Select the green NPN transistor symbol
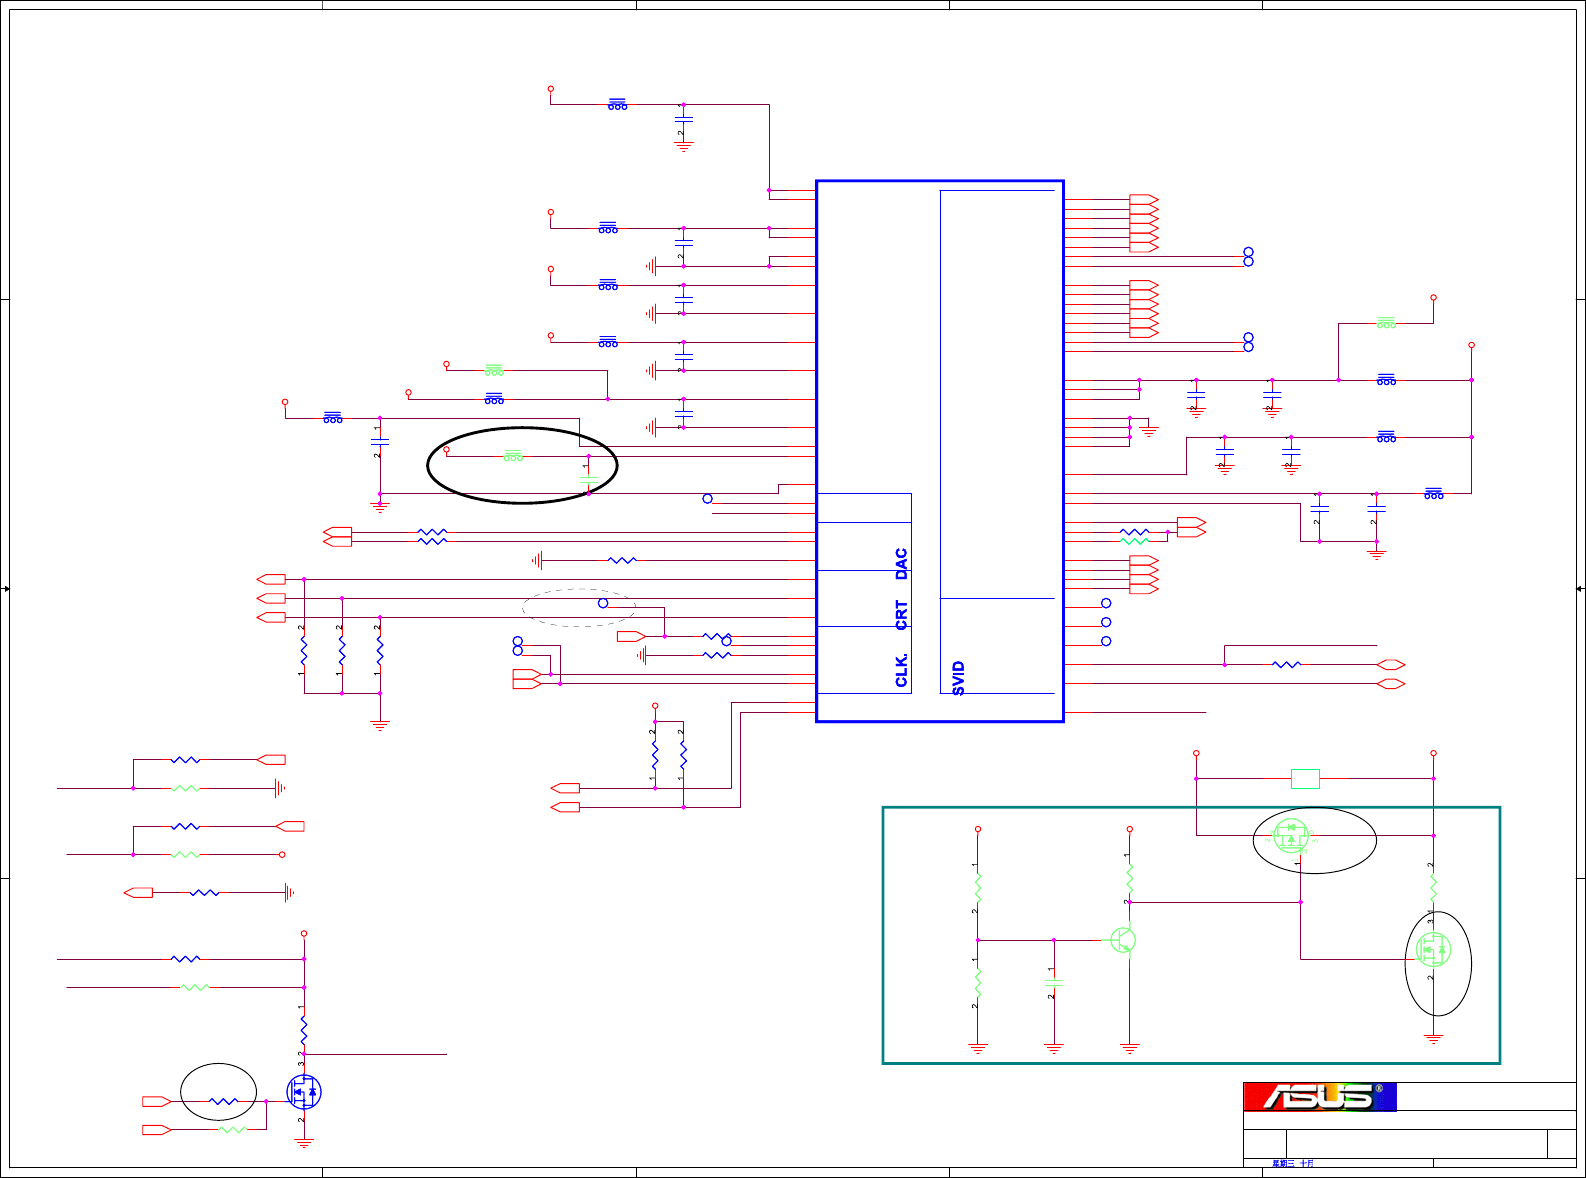The image size is (1586, 1178). point(1124,940)
